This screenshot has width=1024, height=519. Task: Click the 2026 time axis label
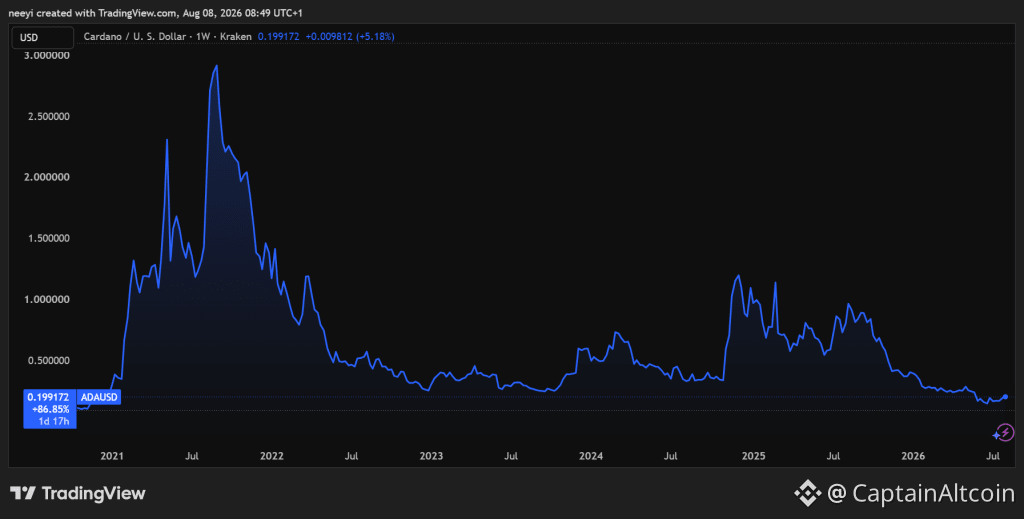pos(913,456)
